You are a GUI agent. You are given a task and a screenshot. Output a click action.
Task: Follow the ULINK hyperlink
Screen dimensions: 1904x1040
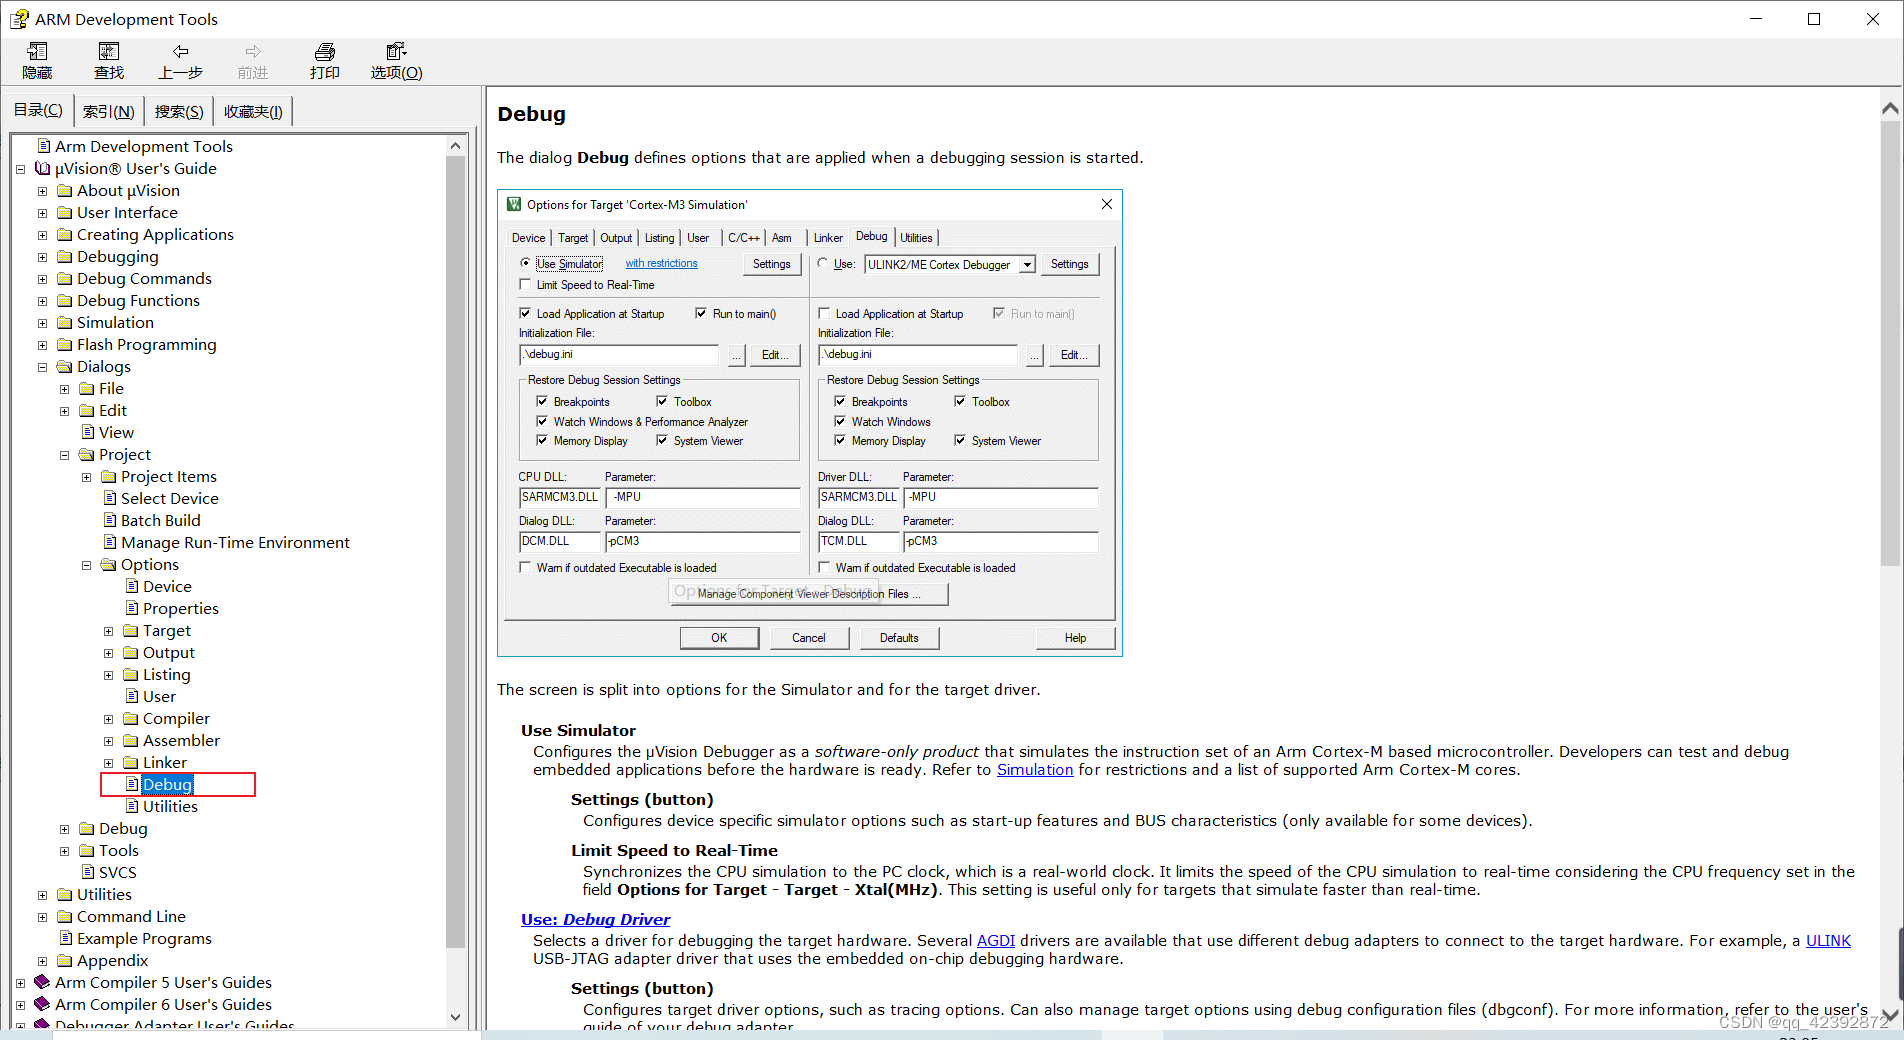click(1828, 941)
